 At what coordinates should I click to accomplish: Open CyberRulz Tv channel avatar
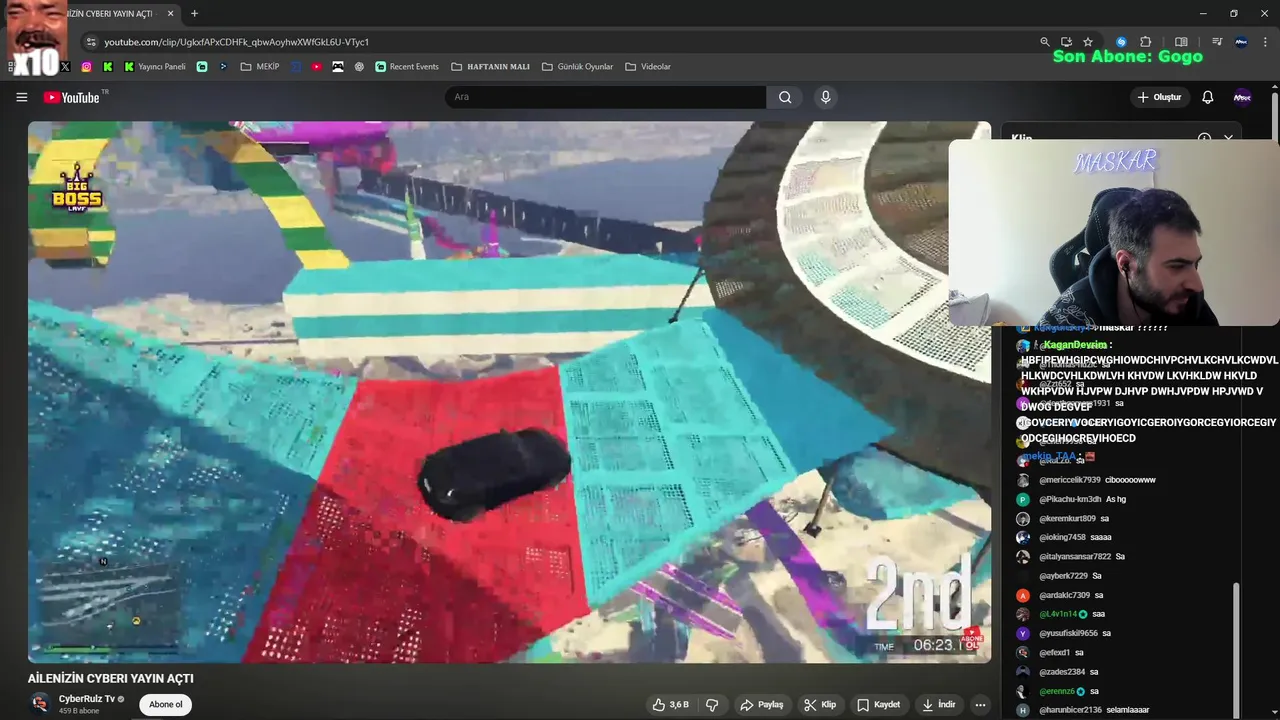pyautogui.click(x=40, y=704)
